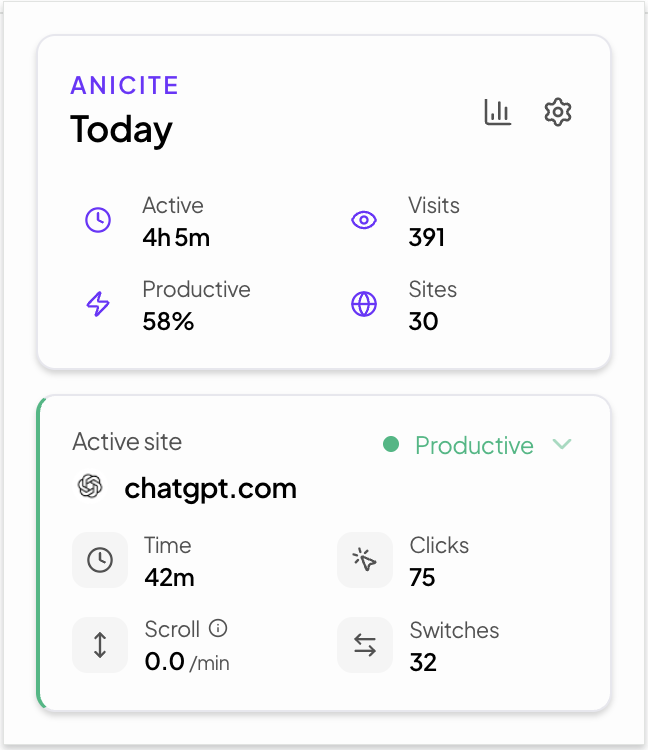Click the Switches swap arrows icon
This screenshot has height=750, width=648.
pos(365,645)
